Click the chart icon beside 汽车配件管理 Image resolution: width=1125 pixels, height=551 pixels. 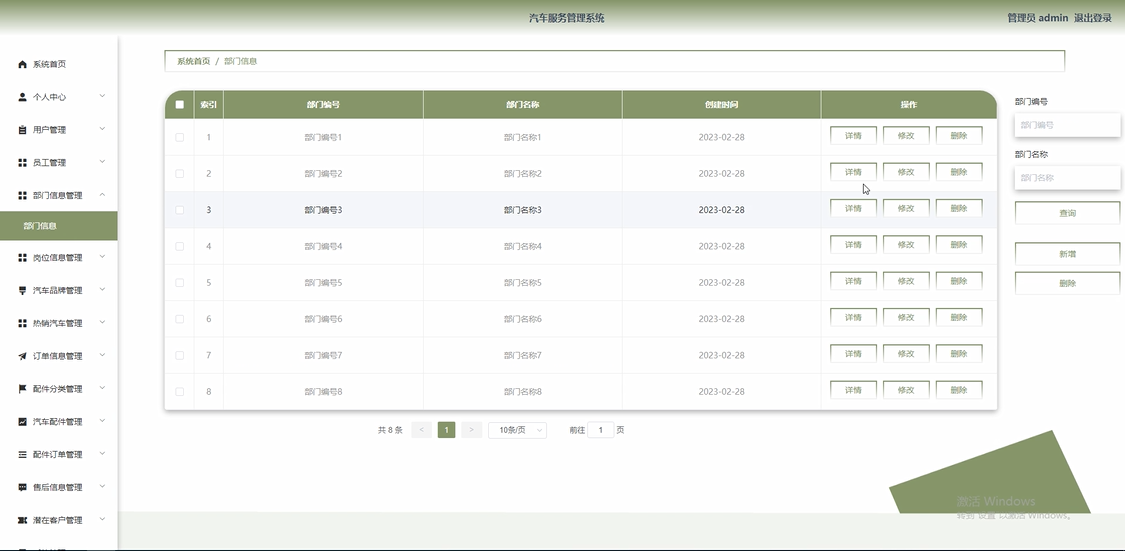(22, 422)
